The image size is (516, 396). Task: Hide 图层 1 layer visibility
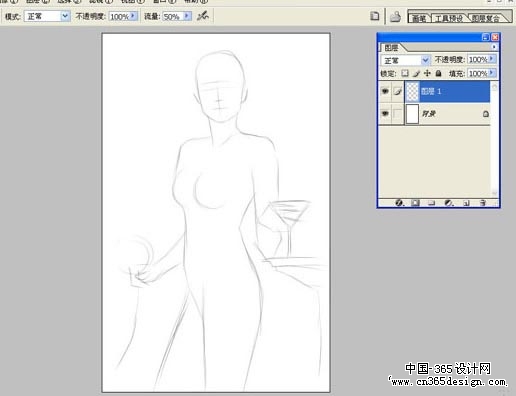[x=385, y=91]
